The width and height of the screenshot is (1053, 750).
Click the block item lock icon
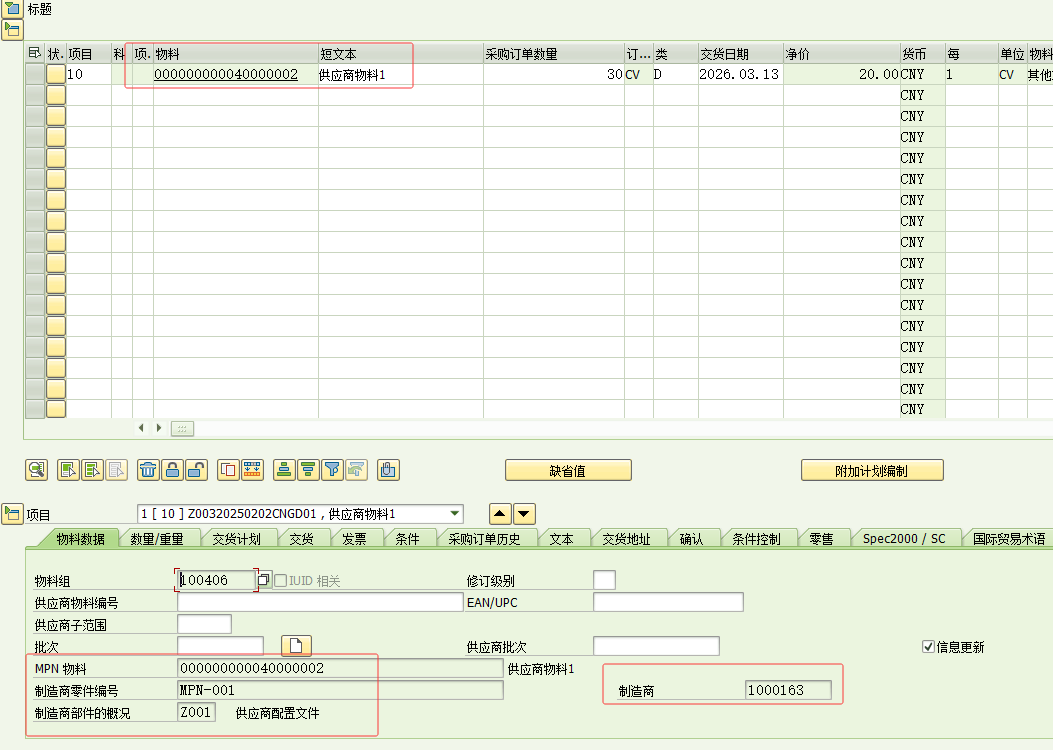(173, 470)
